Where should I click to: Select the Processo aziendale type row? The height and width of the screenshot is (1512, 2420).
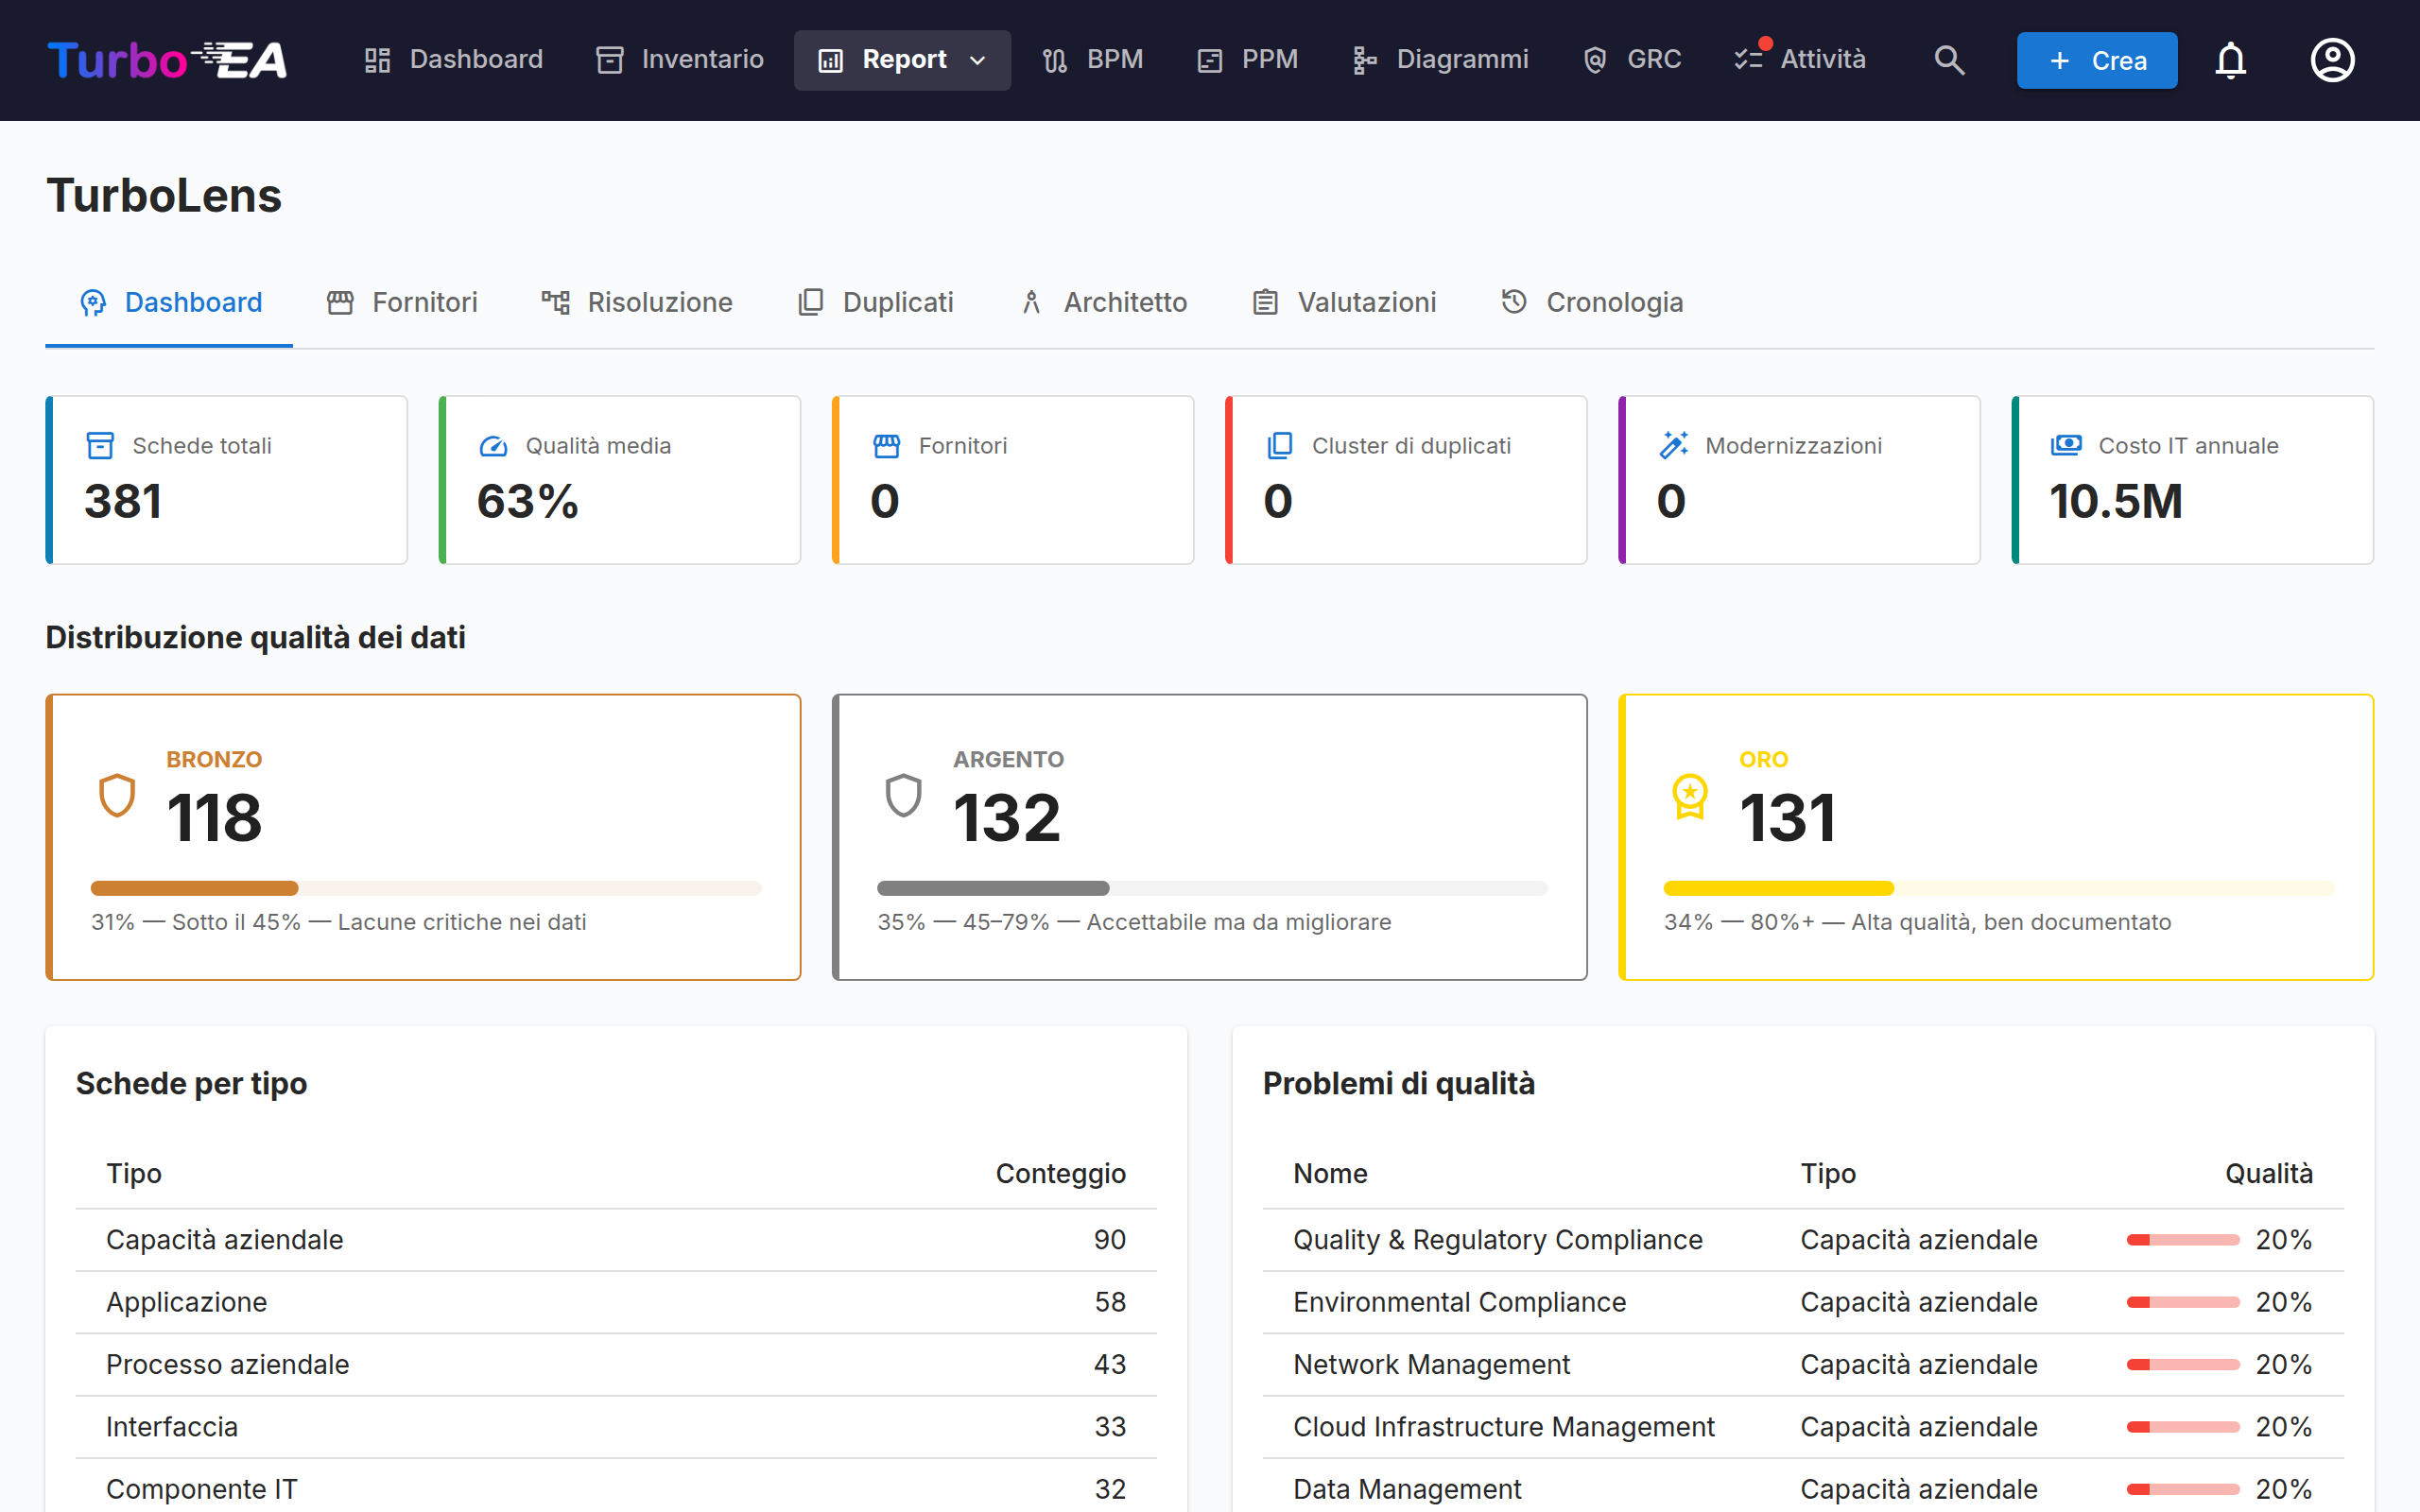click(616, 1365)
